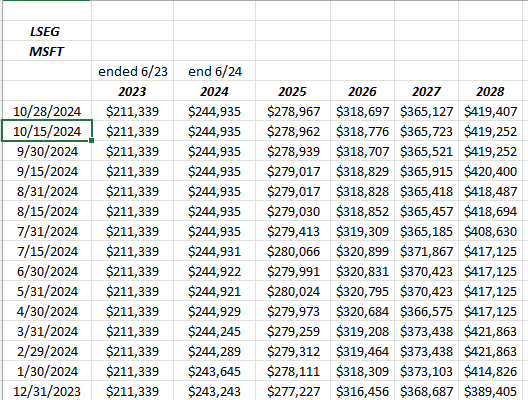
Task: Select the $319,309 cell for 7/31/2024
Action: [x=362, y=231]
